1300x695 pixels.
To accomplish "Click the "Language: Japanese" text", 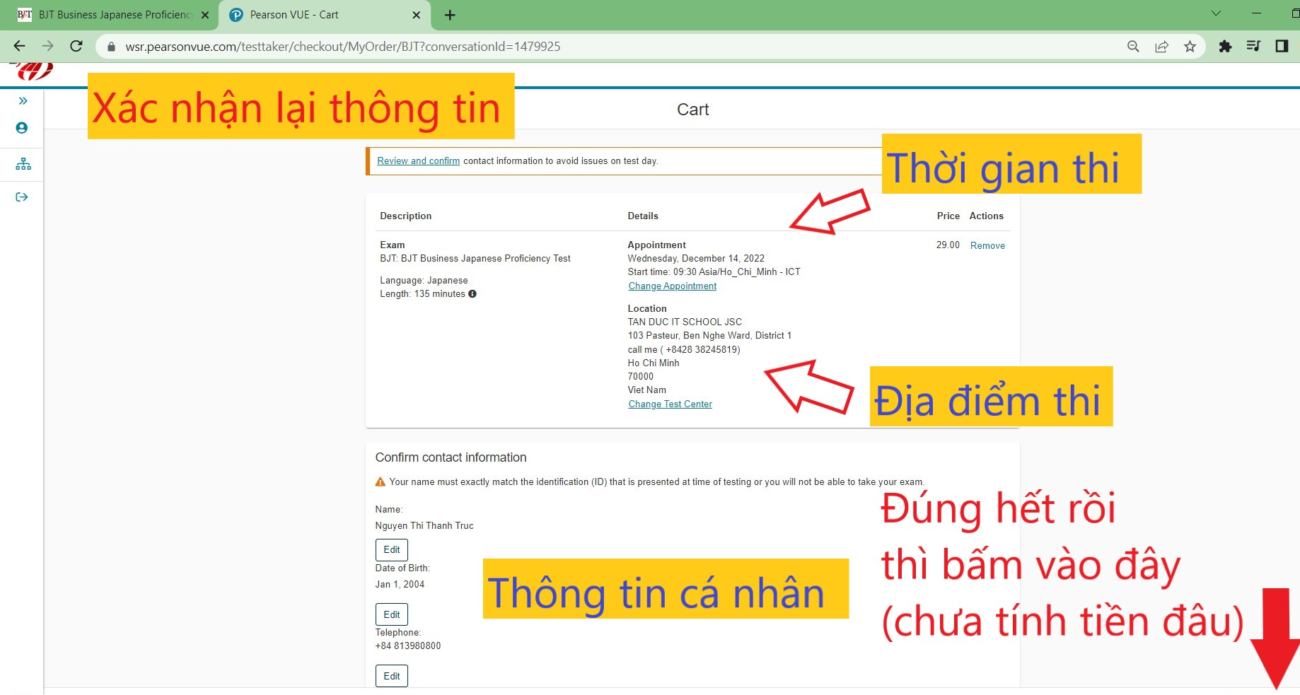I will tap(424, 281).
